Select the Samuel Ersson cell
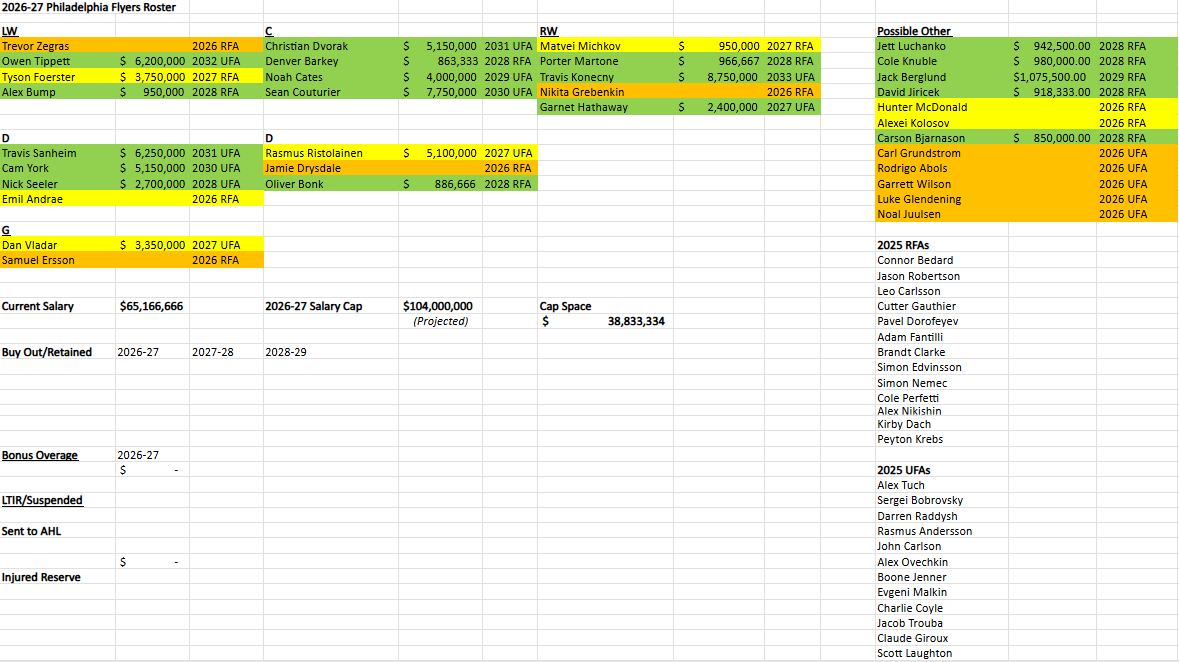 [58, 260]
